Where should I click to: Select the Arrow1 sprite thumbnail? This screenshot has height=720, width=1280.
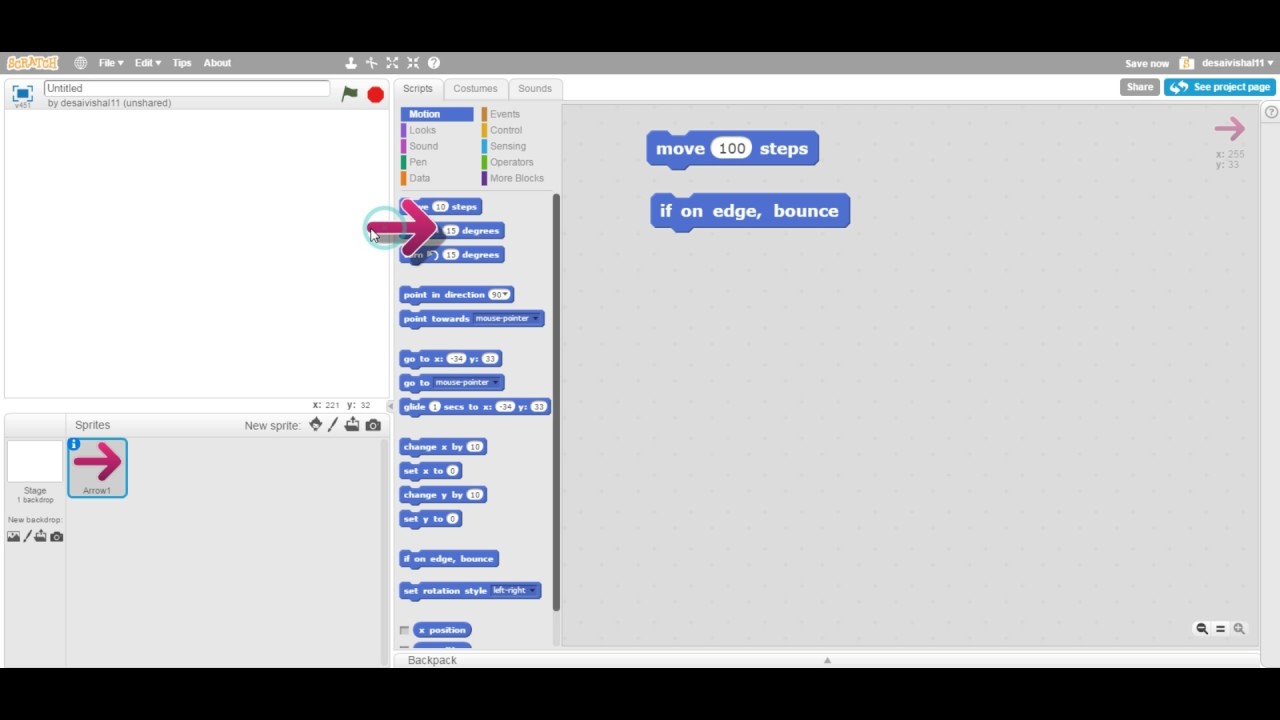coord(97,468)
